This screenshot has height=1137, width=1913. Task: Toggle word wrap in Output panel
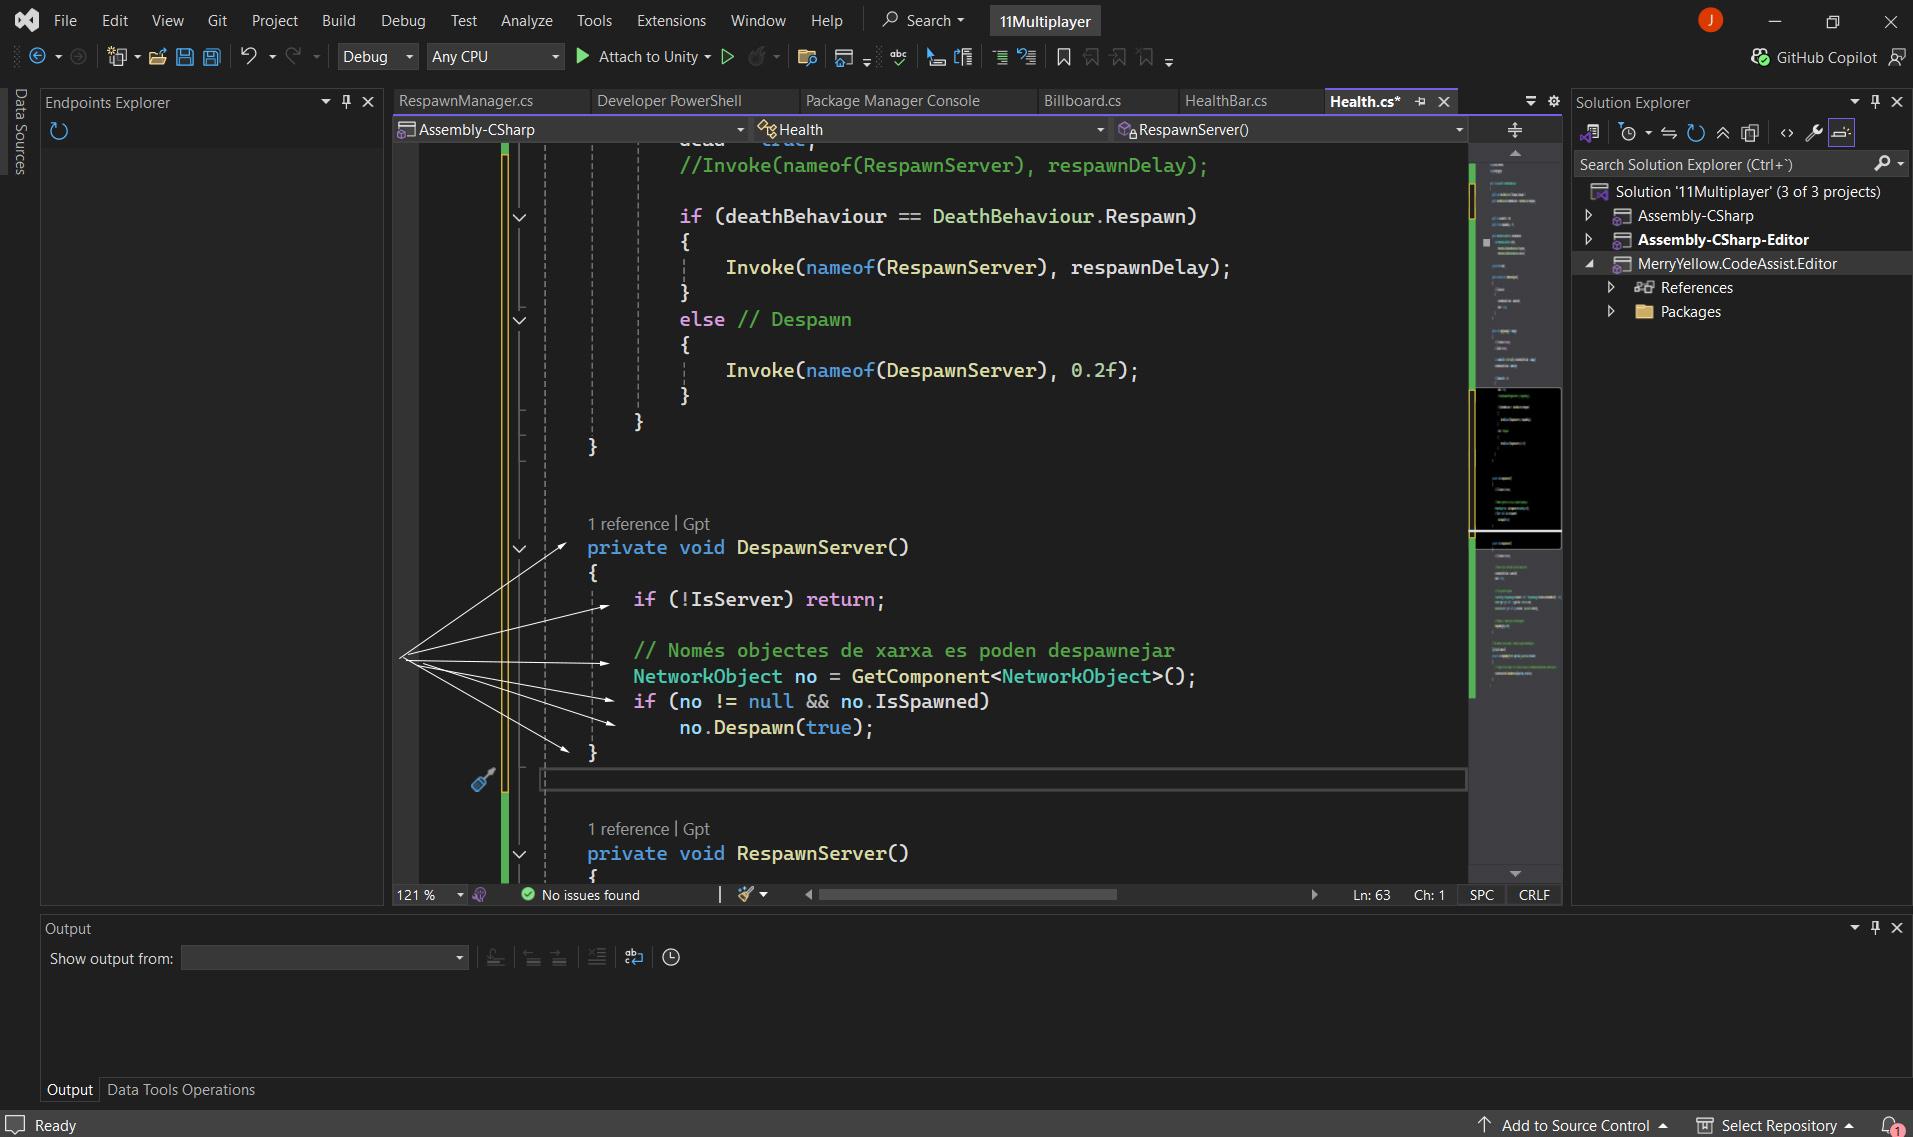coord(634,957)
